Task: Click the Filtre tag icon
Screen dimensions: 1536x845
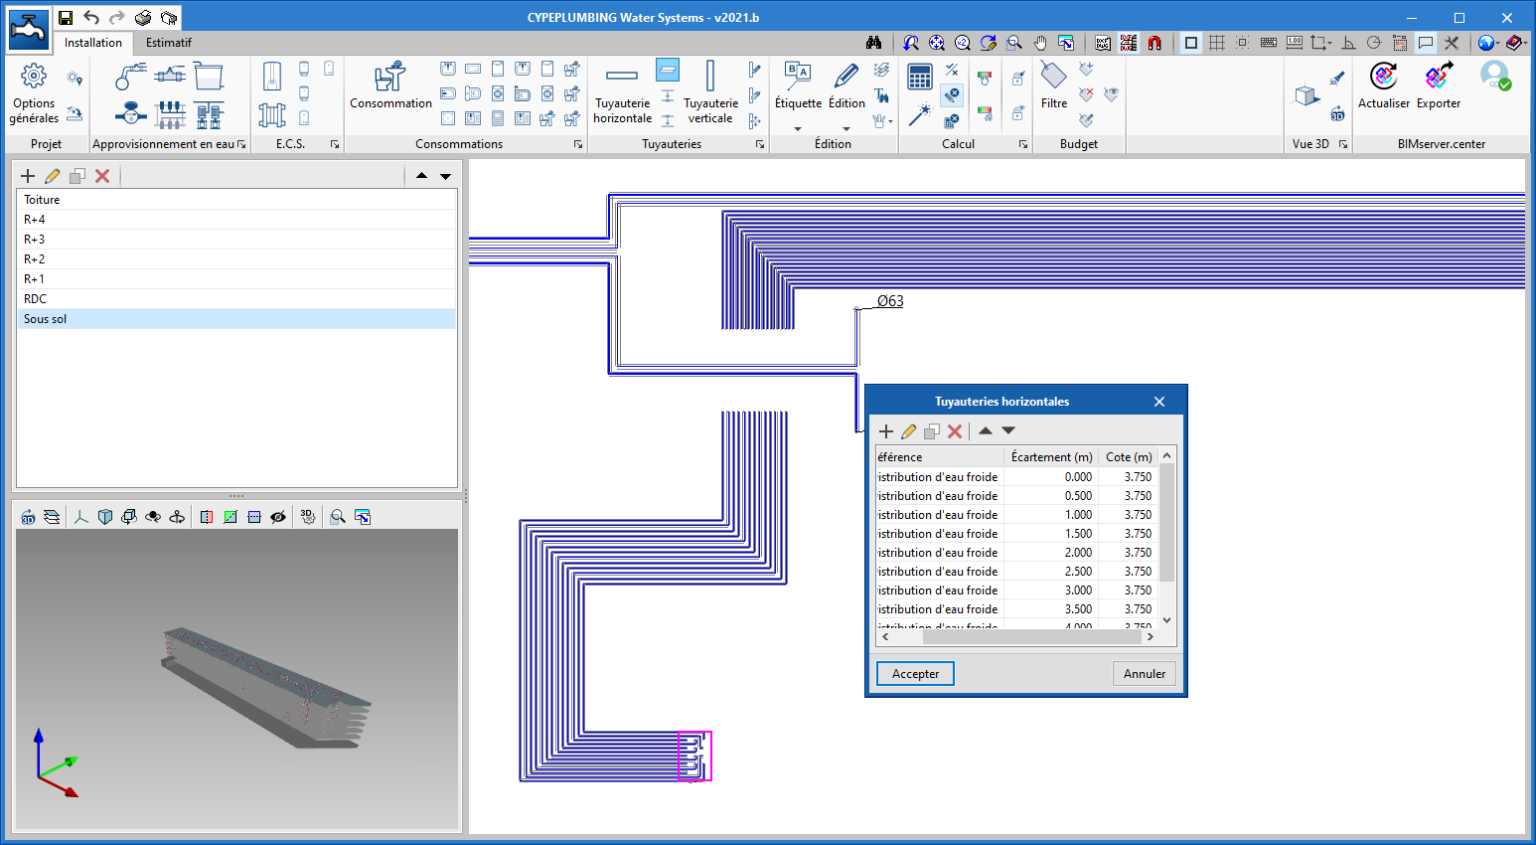Action: (x=1053, y=77)
